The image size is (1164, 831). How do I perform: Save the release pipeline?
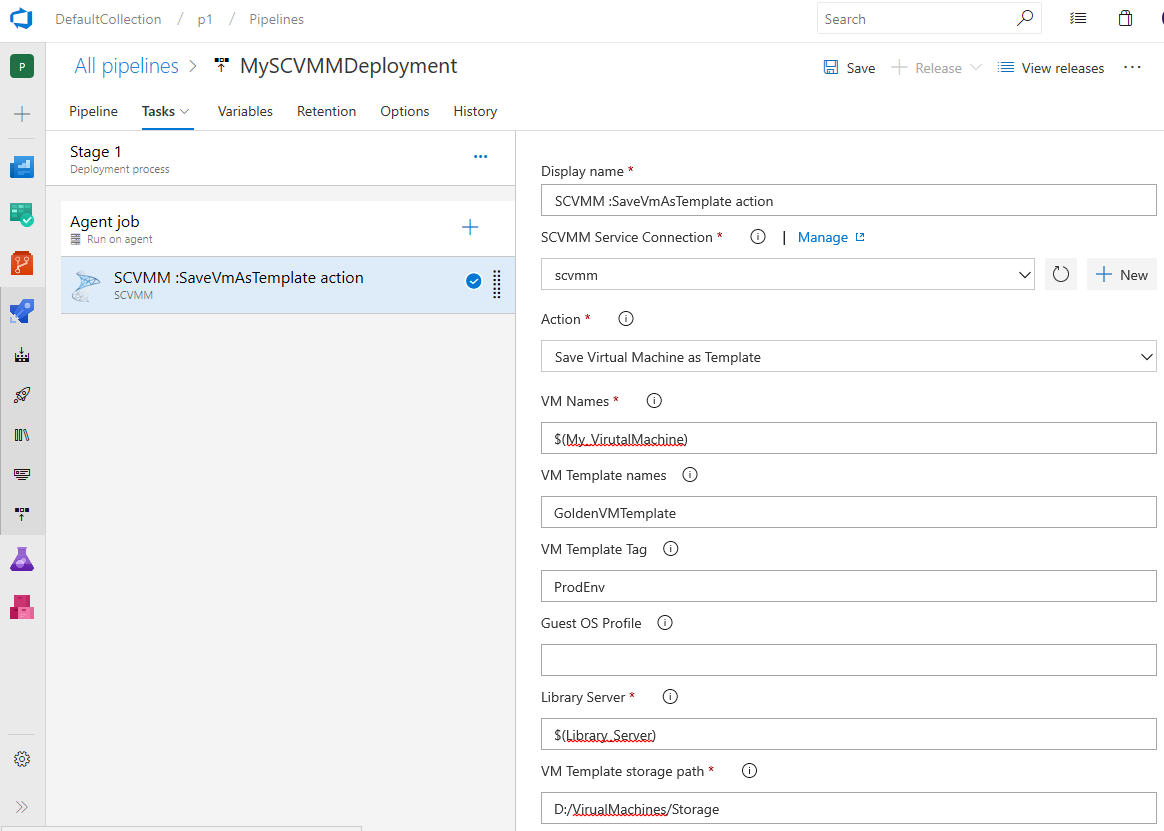click(x=849, y=68)
